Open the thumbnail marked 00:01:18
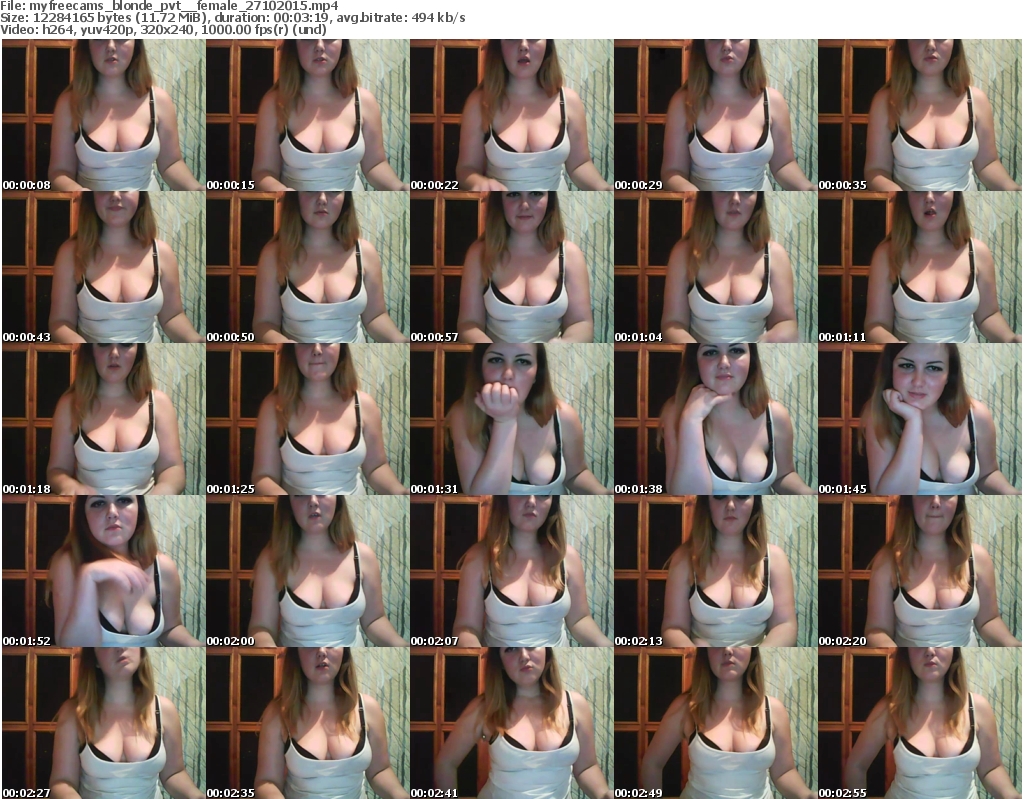Viewport: 1024px width, 799px height. (103, 419)
